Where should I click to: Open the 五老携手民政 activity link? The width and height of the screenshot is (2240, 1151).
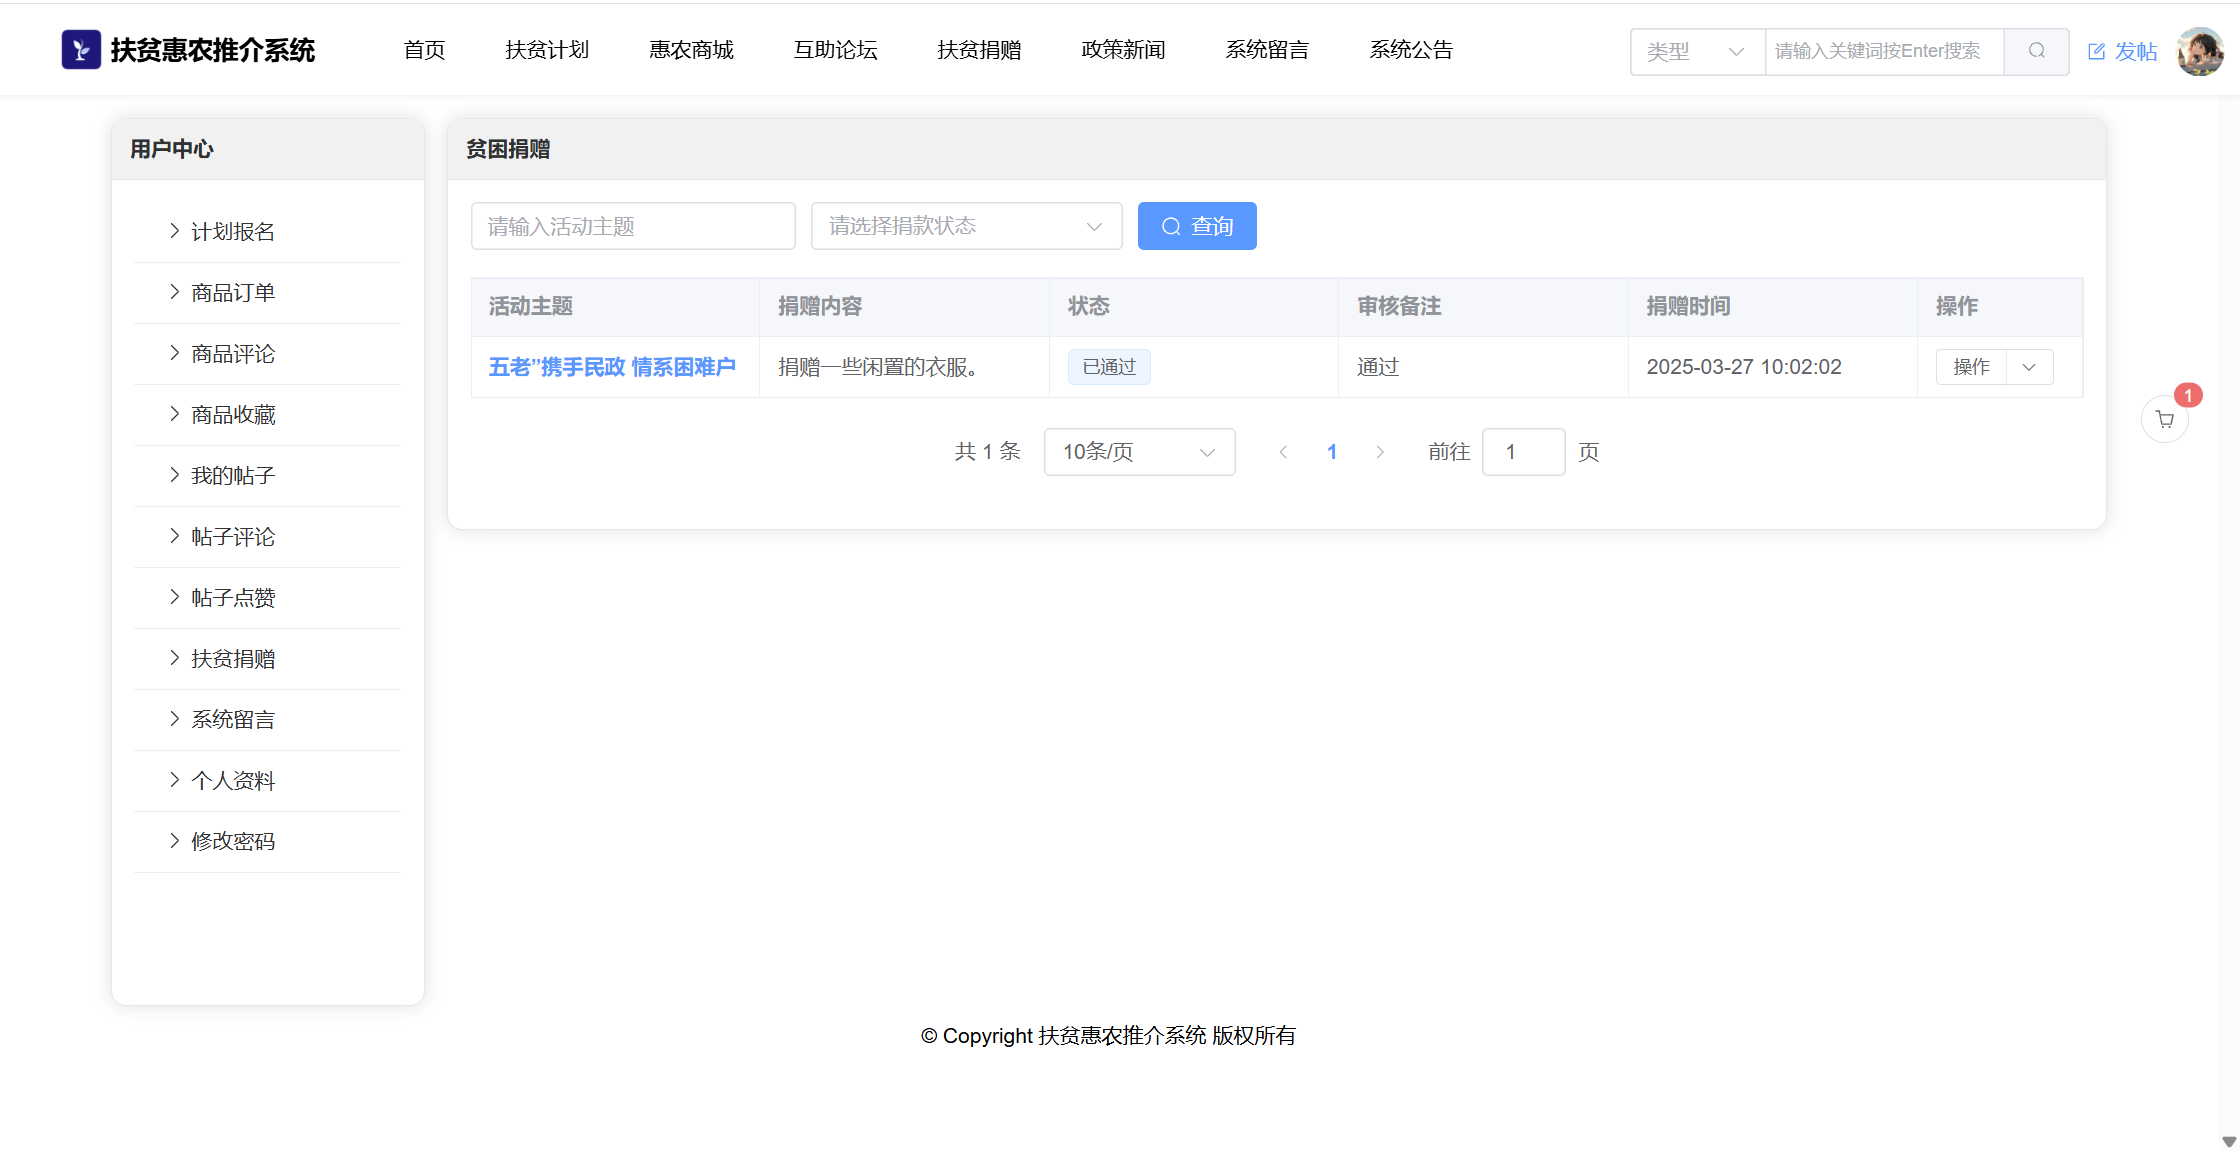612,367
